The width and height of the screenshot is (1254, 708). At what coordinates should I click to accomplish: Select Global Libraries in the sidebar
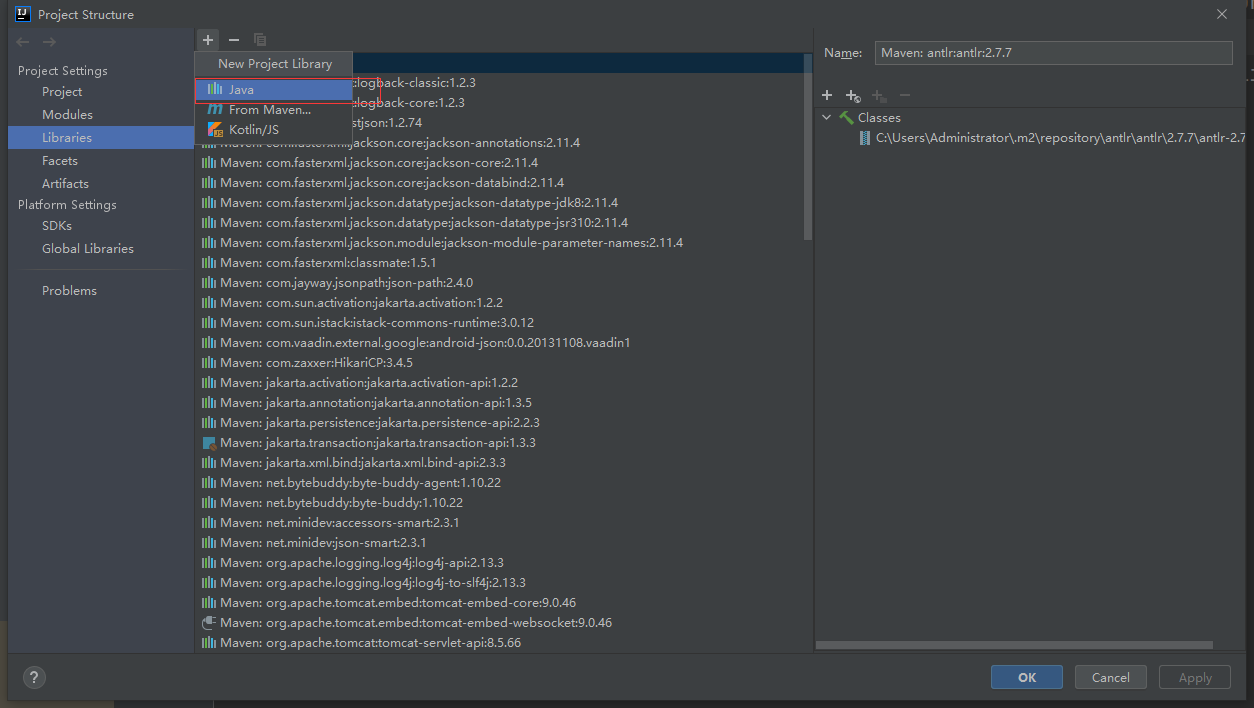(x=88, y=248)
